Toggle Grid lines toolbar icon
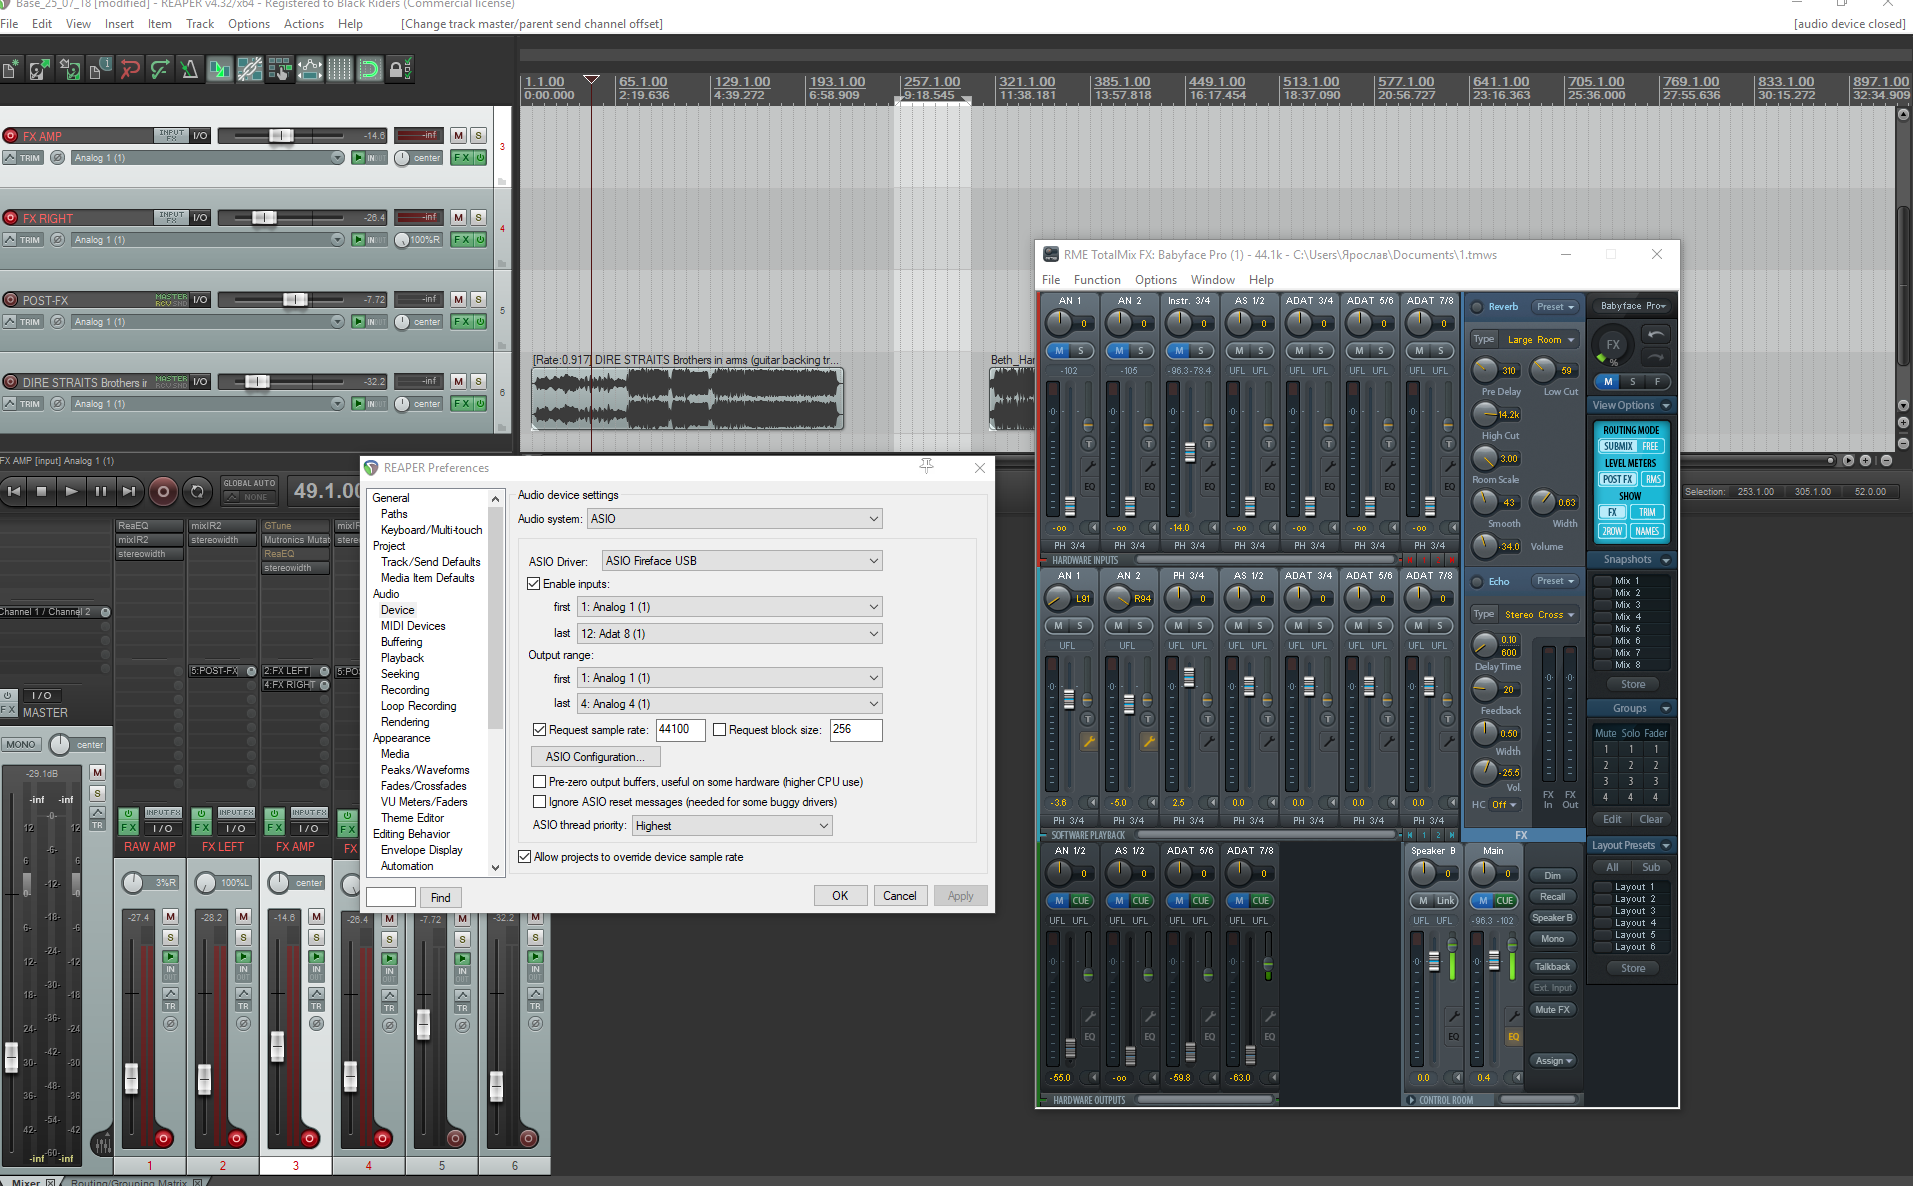The height and width of the screenshot is (1186, 1913). [340, 69]
